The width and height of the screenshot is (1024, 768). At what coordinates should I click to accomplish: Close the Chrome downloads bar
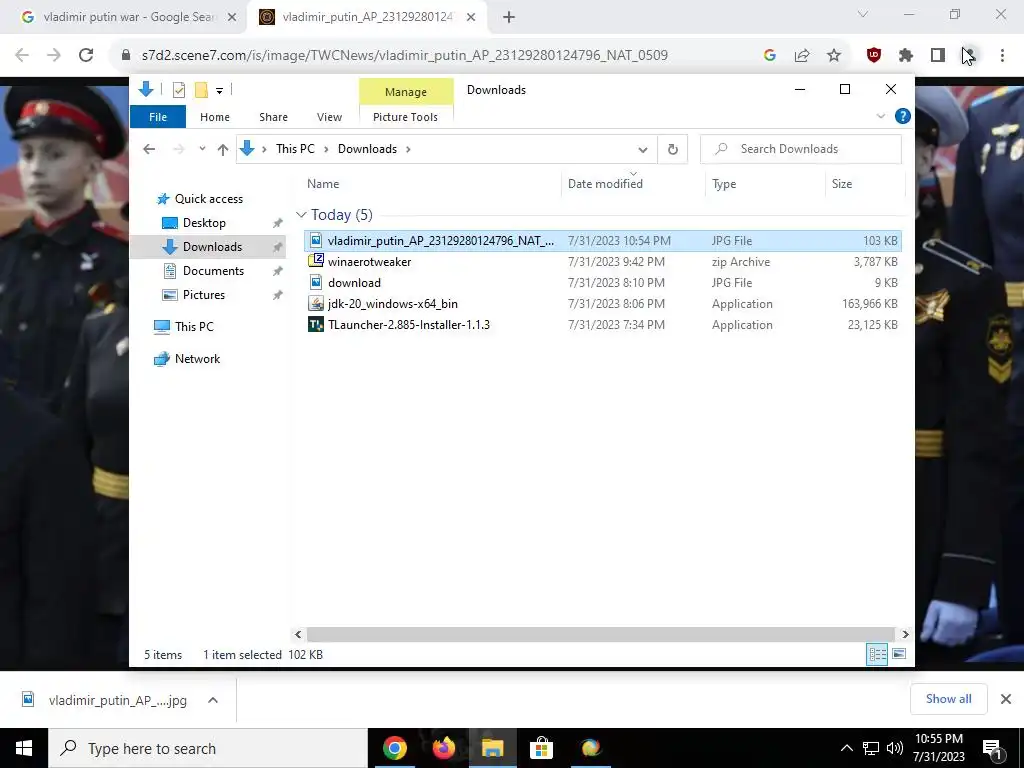coord(1006,699)
